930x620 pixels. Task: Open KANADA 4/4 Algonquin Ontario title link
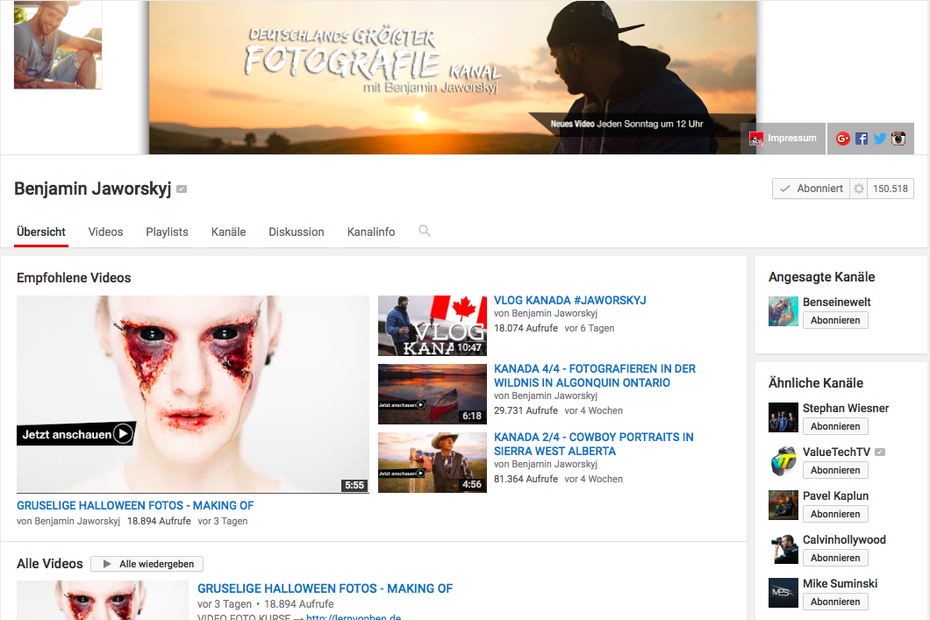(x=595, y=376)
